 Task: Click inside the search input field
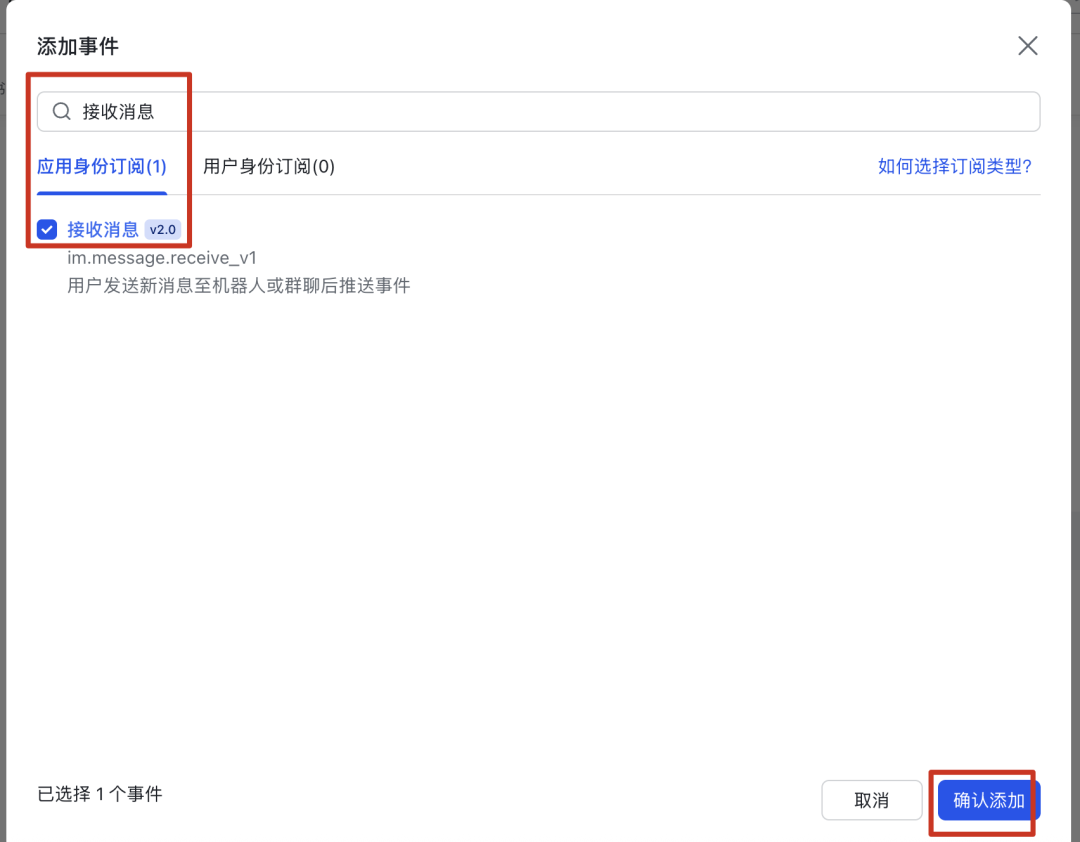tap(400, 111)
